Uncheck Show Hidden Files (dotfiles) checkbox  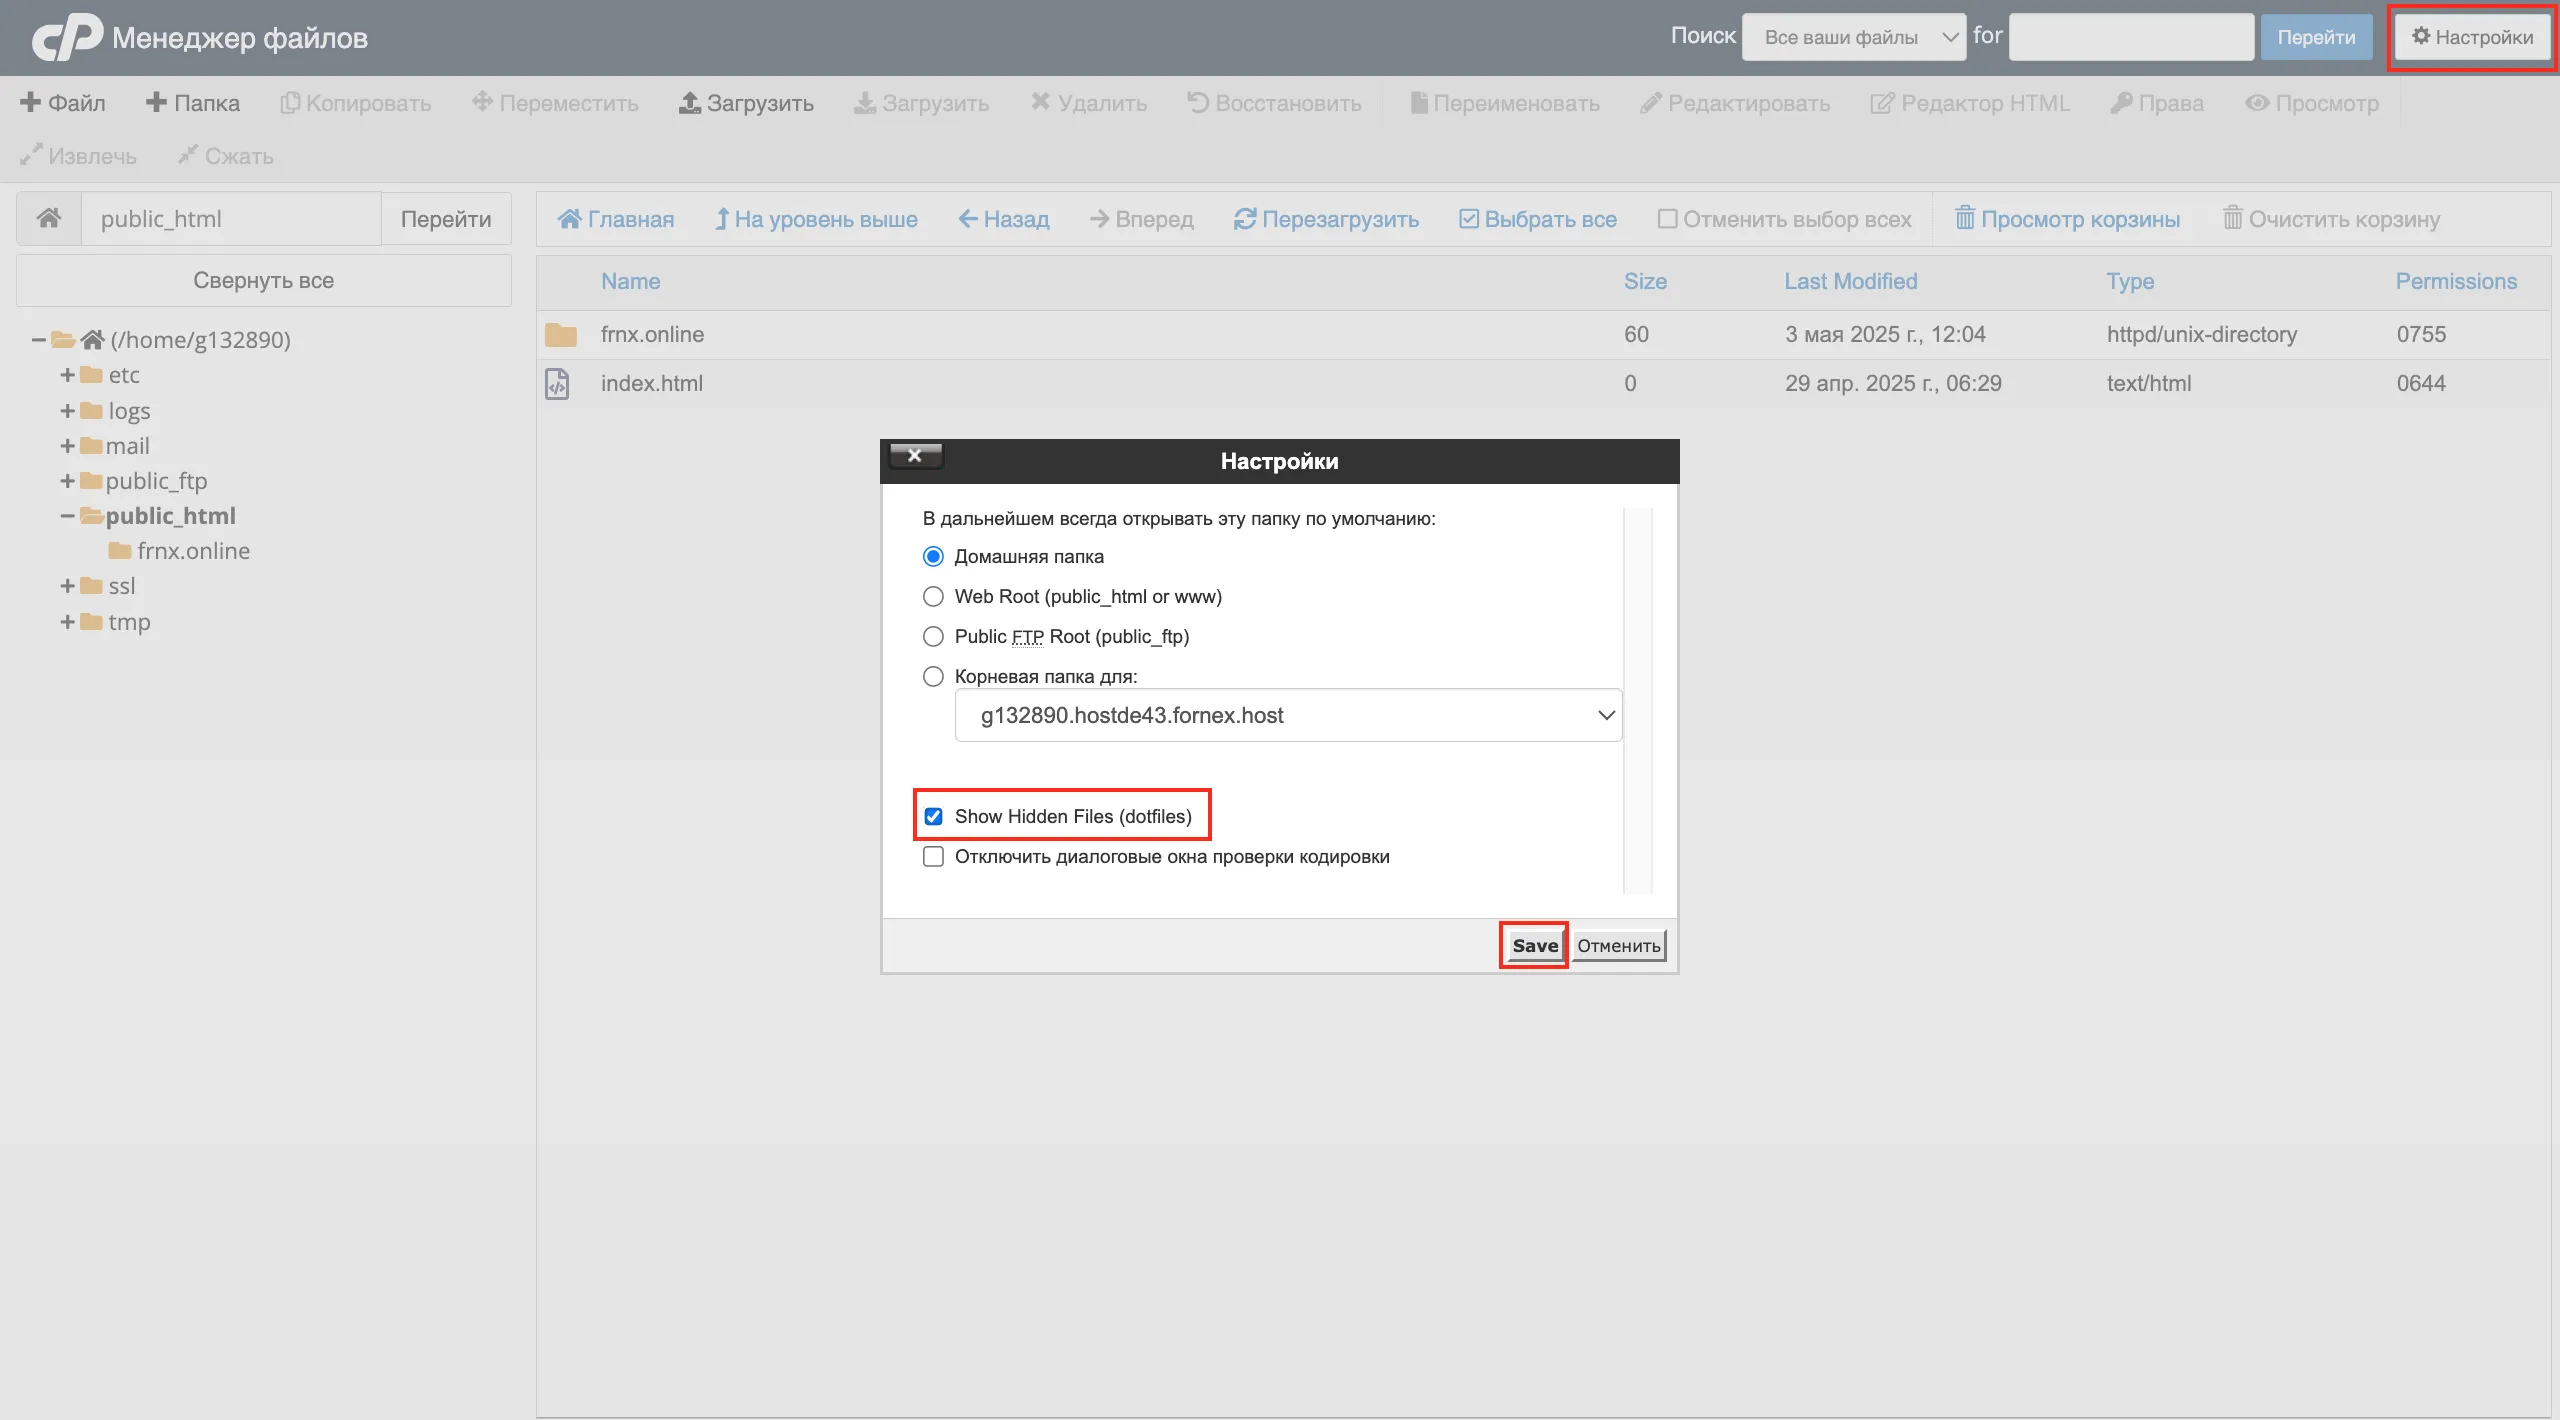[x=933, y=816]
